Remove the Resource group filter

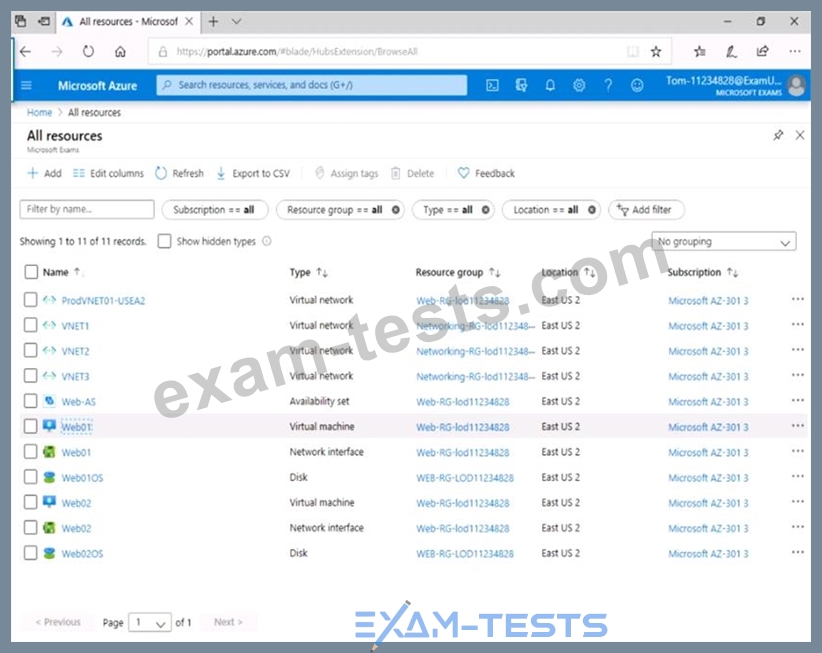[396, 210]
